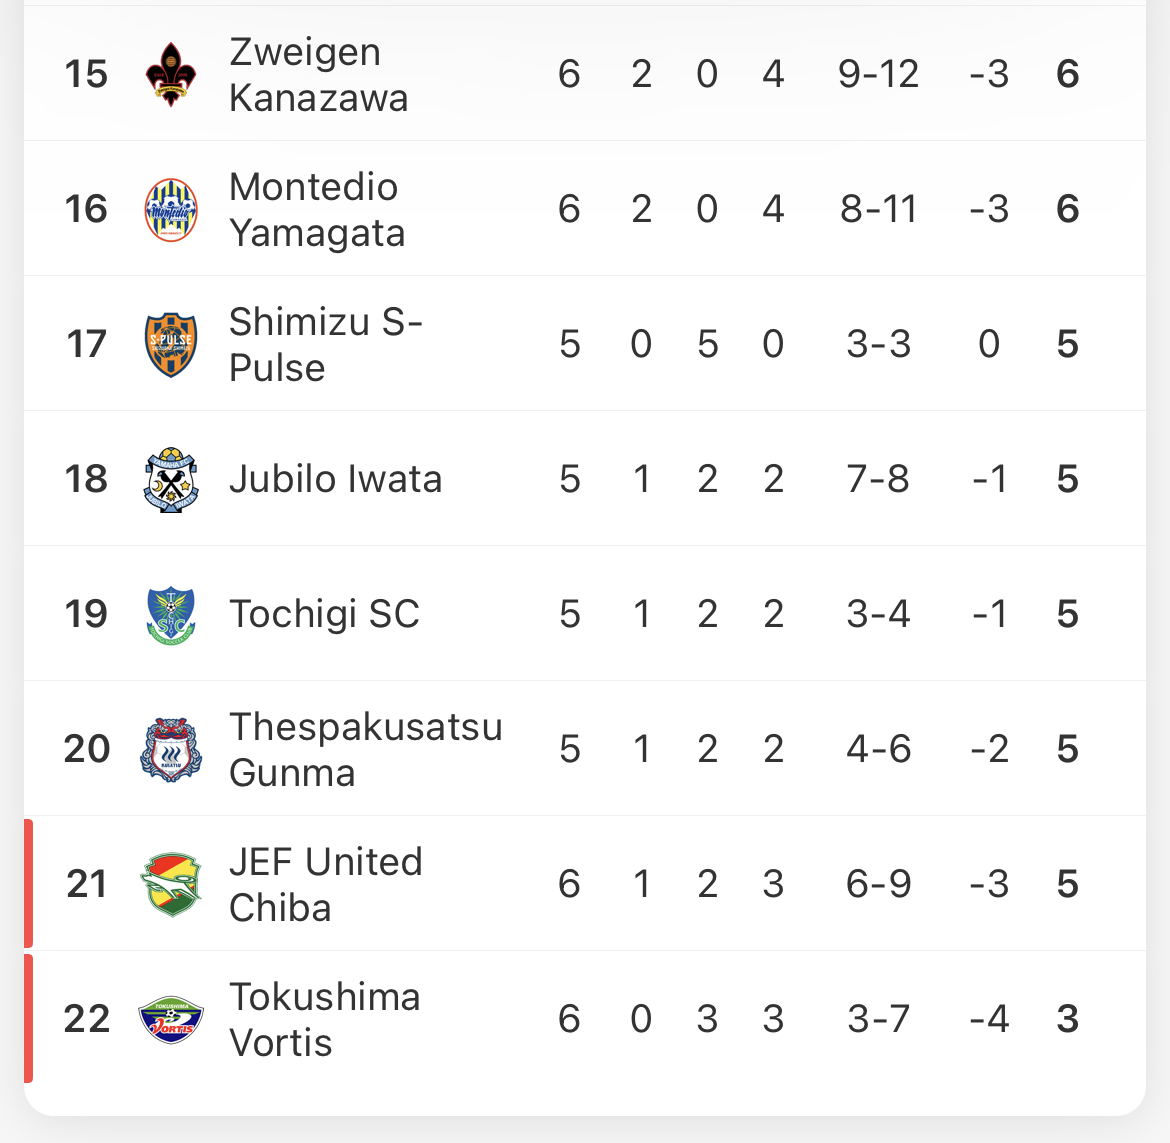This screenshot has height=1143, width=1170.
Task: Tap the Jubilo Iwata club crest
Action: (x=171, y=480)
